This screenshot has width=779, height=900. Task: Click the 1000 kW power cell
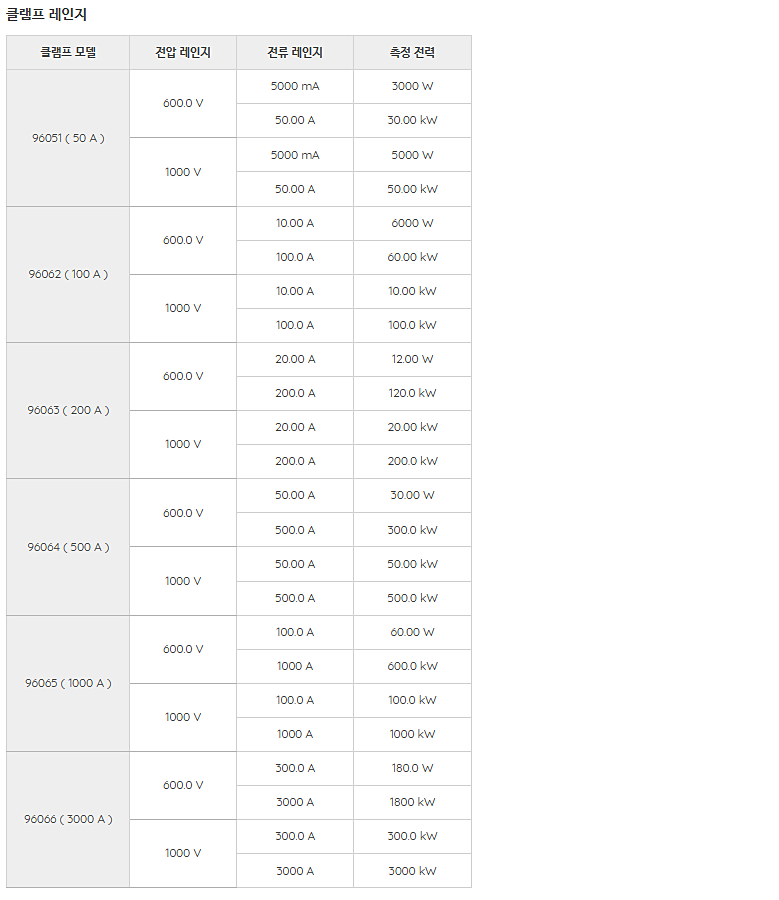coord(412,734)
